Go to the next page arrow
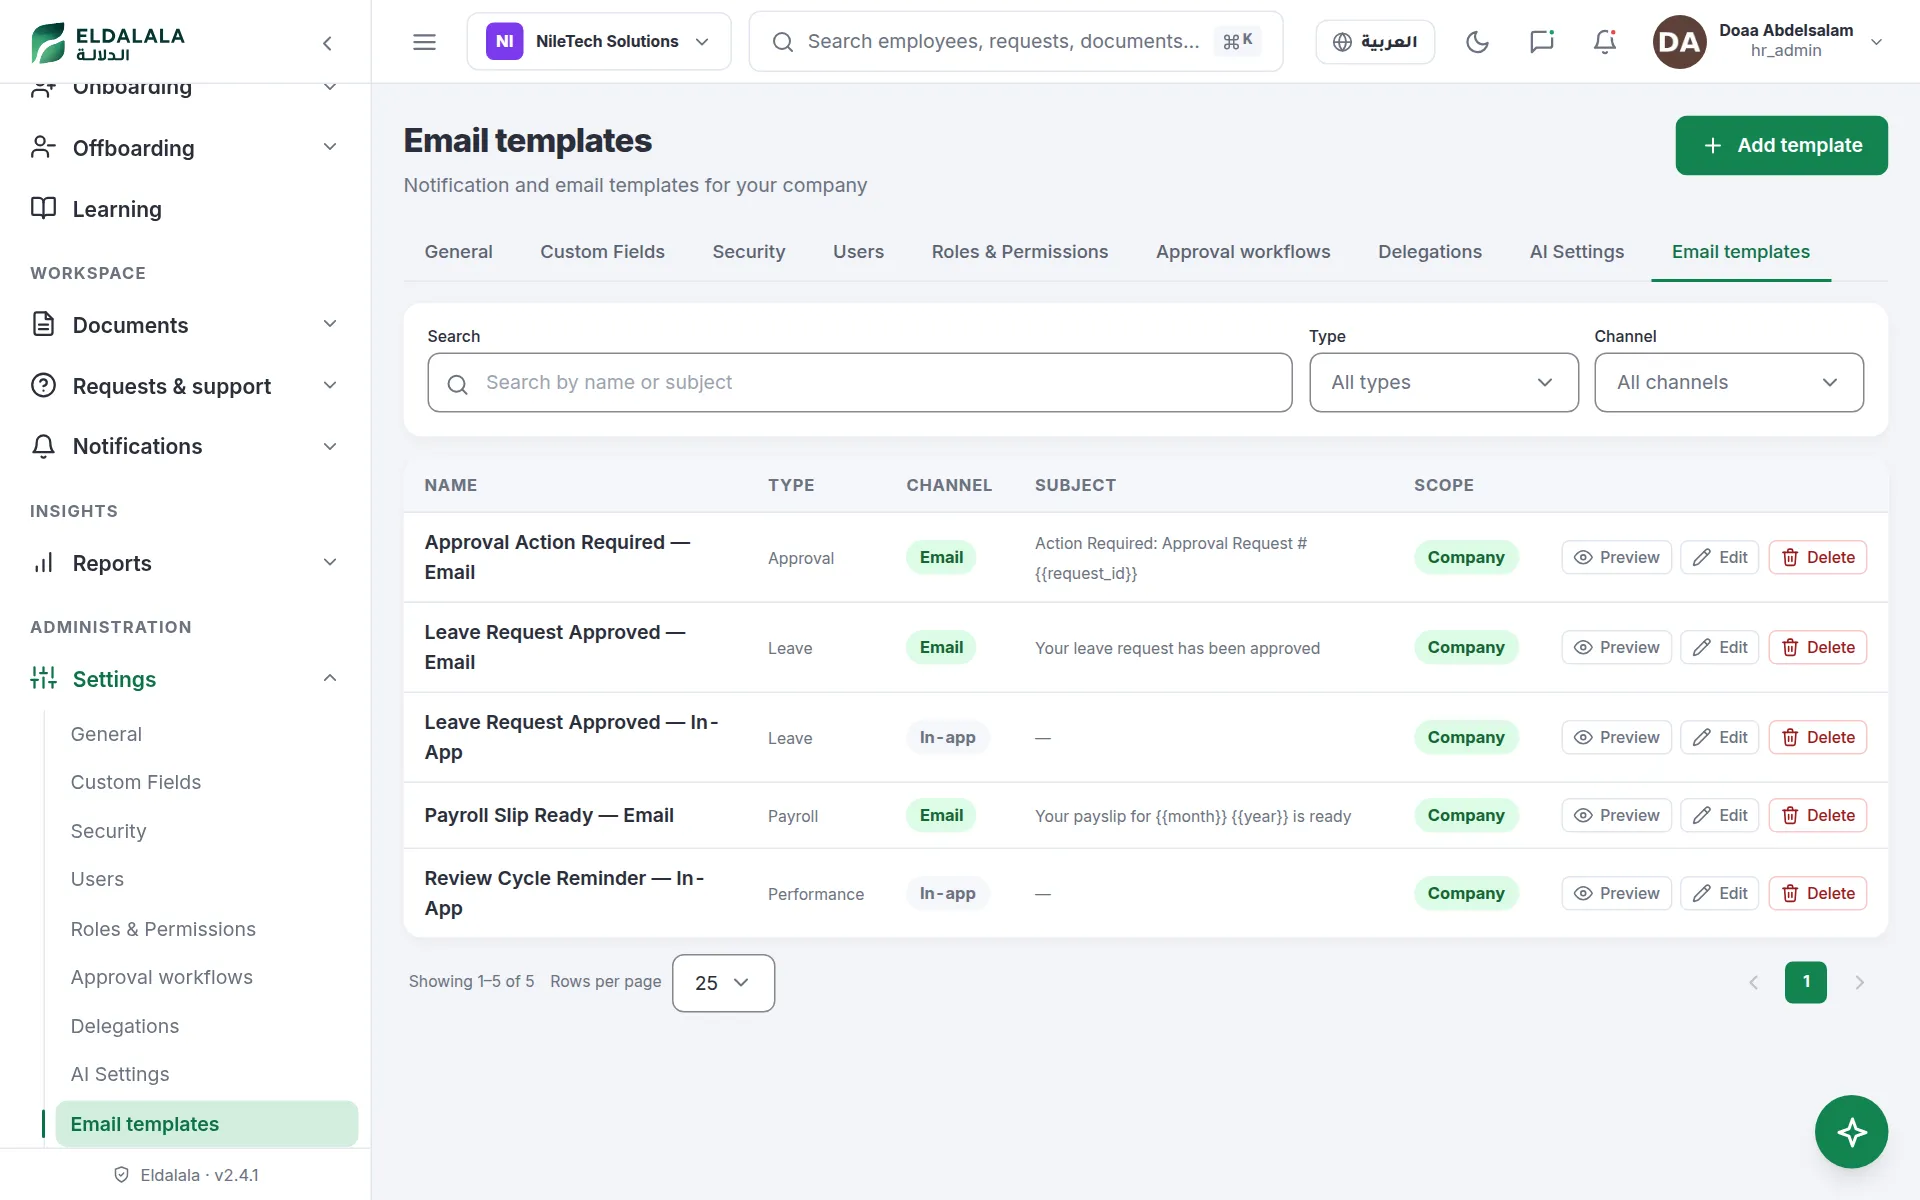Viewport: 1920px width, 1200px height. pos(1859,983)
